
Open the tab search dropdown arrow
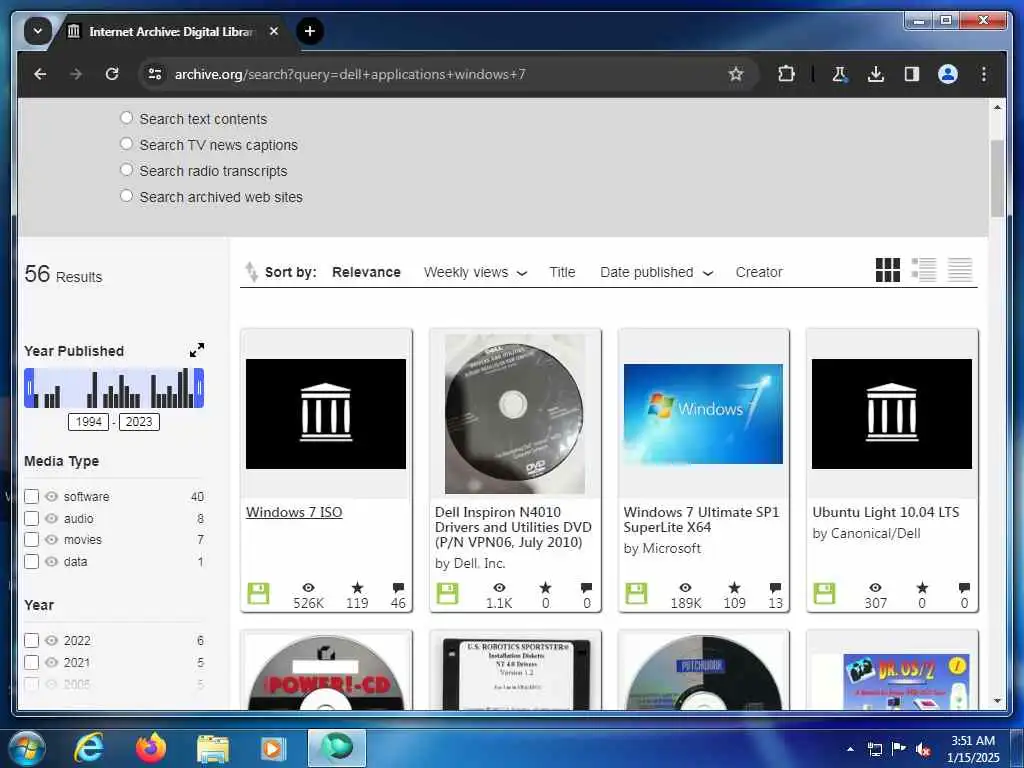click(38, 31)
